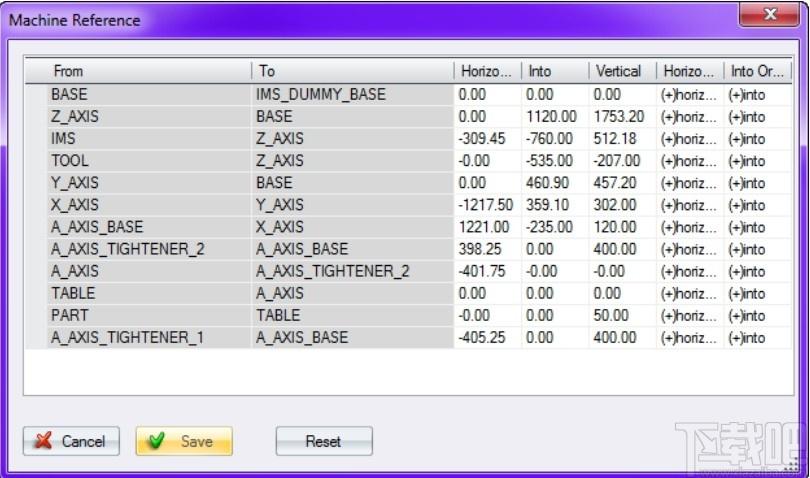Image resolution: width=810 pixels, height=478 pixels.
Task: Edit Vertical value 1753.20 for Z_AXIS
Action: pos(622,117)
